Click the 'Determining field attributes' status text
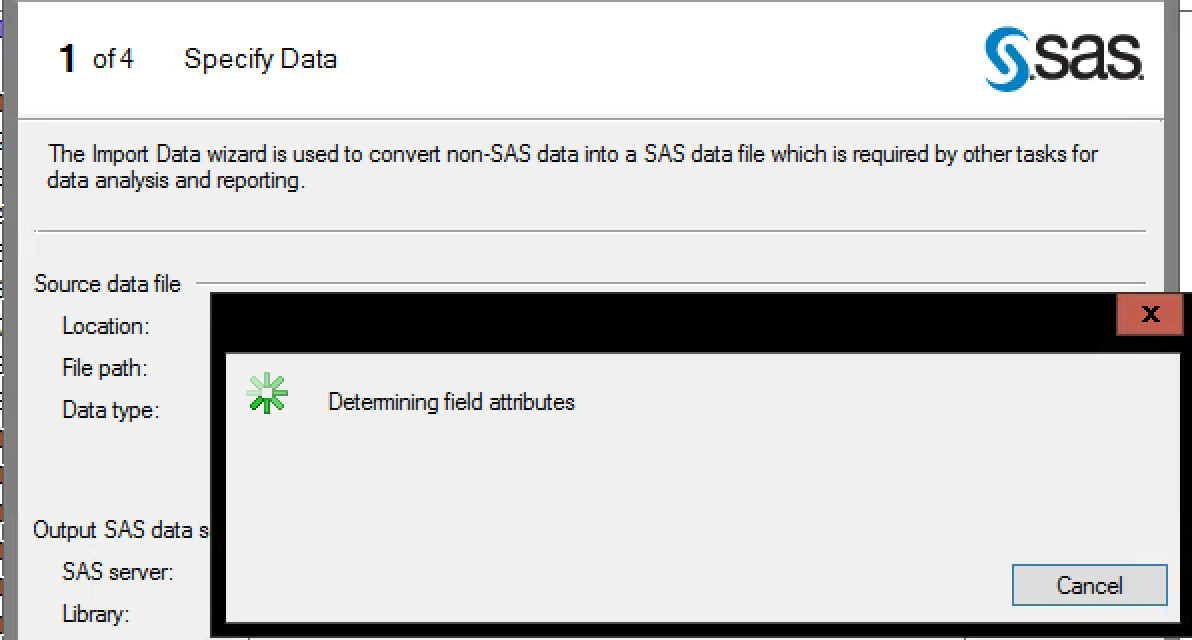The height and width of the screenshot is (640, 1192). (451, 402)
